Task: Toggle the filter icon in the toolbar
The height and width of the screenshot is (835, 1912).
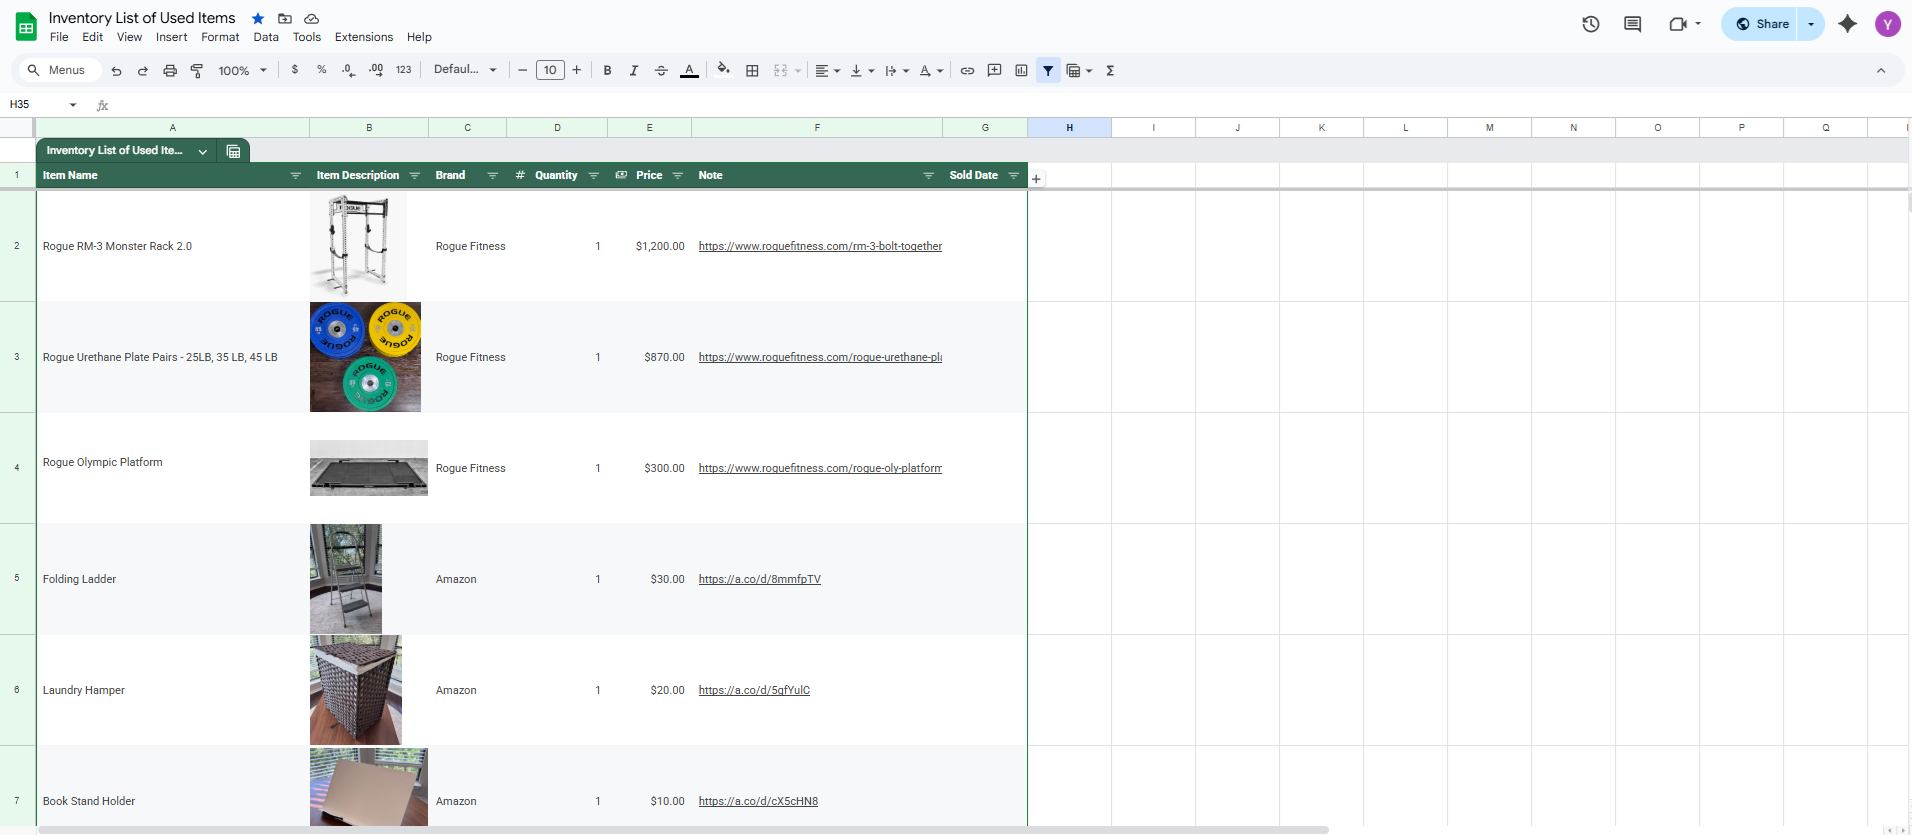Action: pyautogui.click(x=1048, y=70)
